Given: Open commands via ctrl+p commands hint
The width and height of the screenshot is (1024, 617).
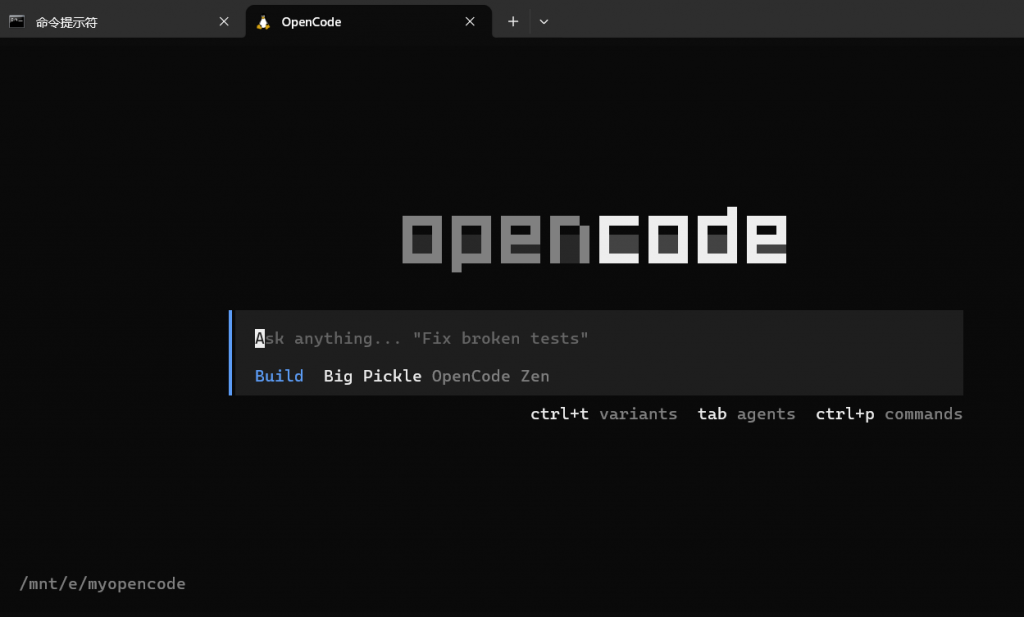Looking at the screenshot, I should point(888,414).
